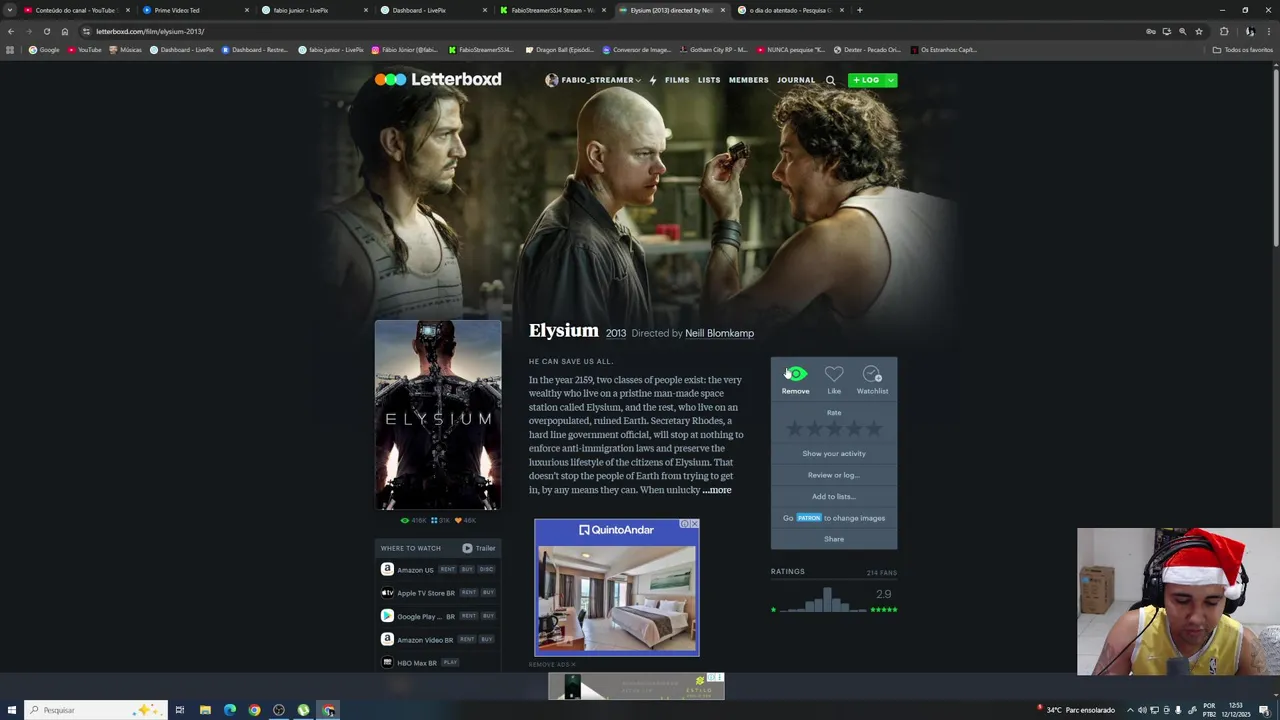Click the 2013 release year link
Image resolution: width=1280 pixels, height=720 pixels.
pyautogui.click(x=616, y=333)
